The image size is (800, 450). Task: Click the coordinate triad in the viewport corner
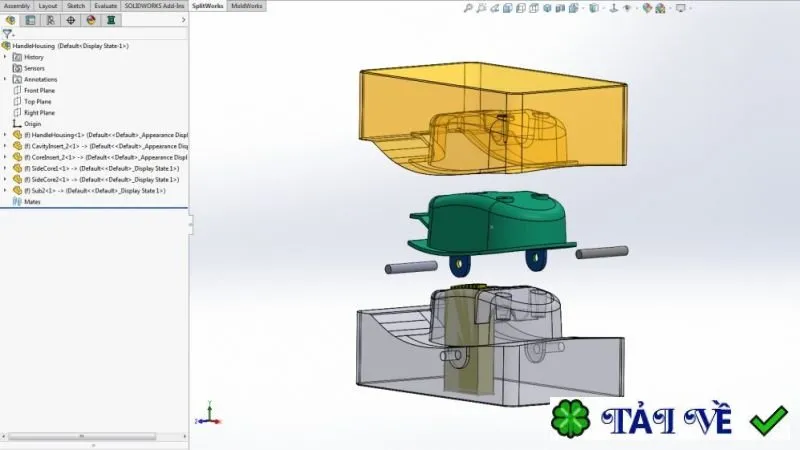click(x=209, y=414)
